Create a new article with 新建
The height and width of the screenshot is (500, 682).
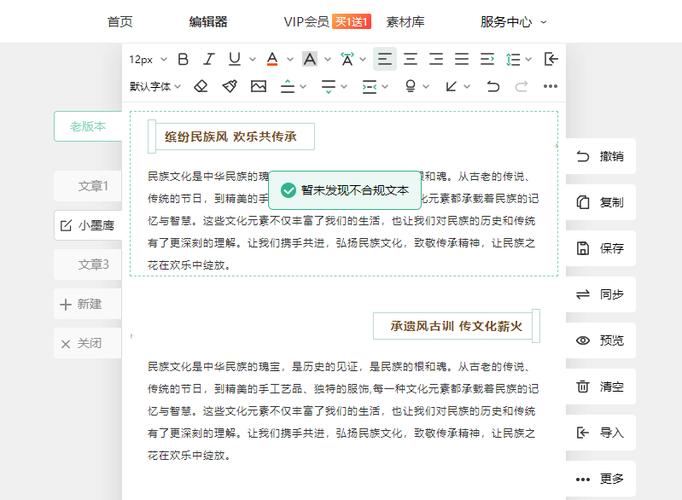pyautogui.click(x=88, y=304)
